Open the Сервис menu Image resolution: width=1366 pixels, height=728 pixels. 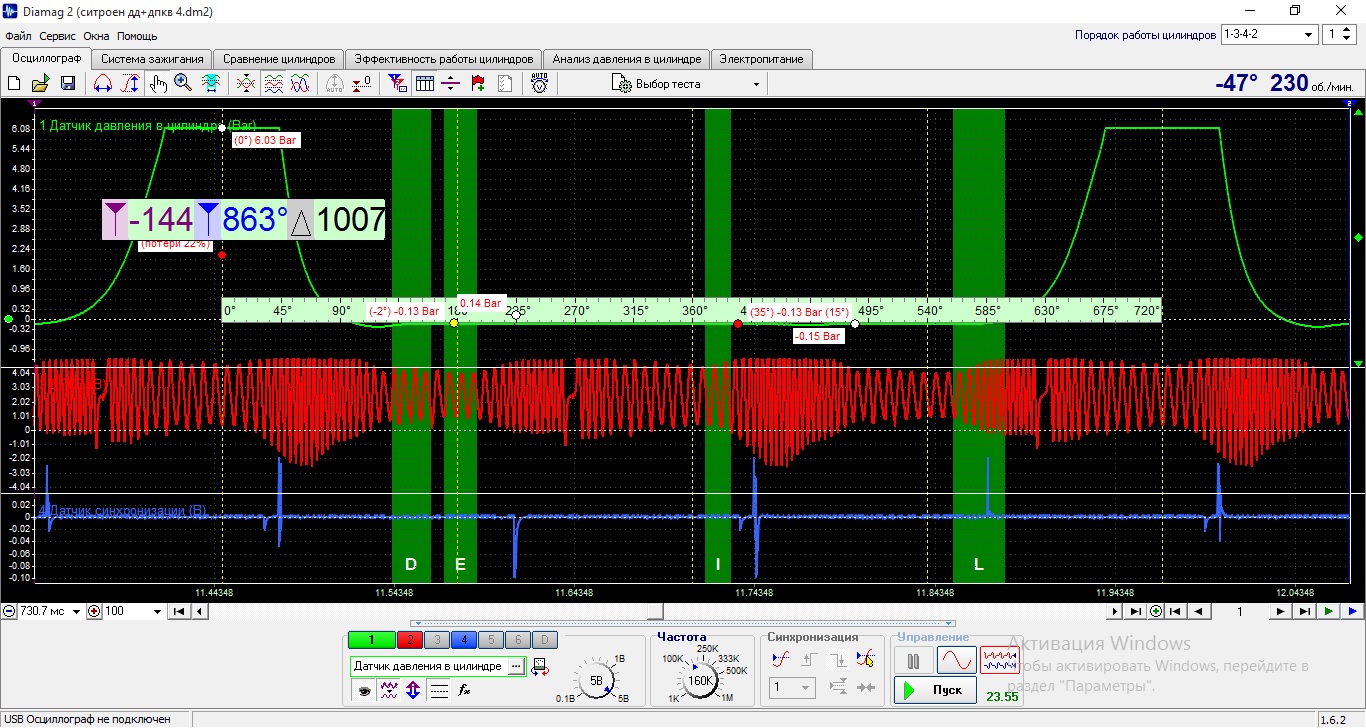click(57, 35)
